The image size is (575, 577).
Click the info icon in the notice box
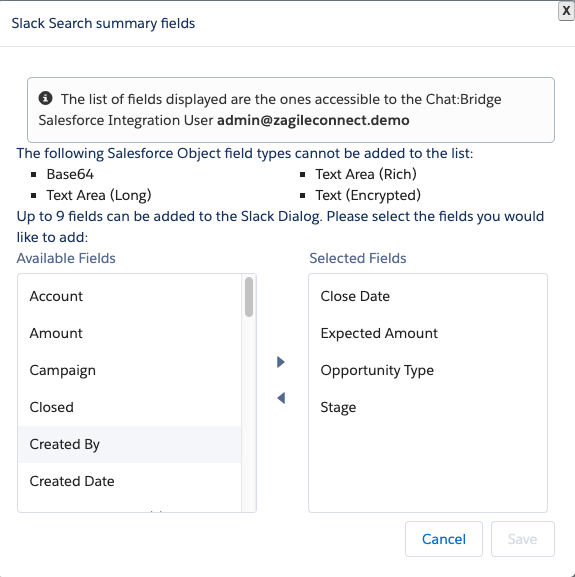coord(45,98)
